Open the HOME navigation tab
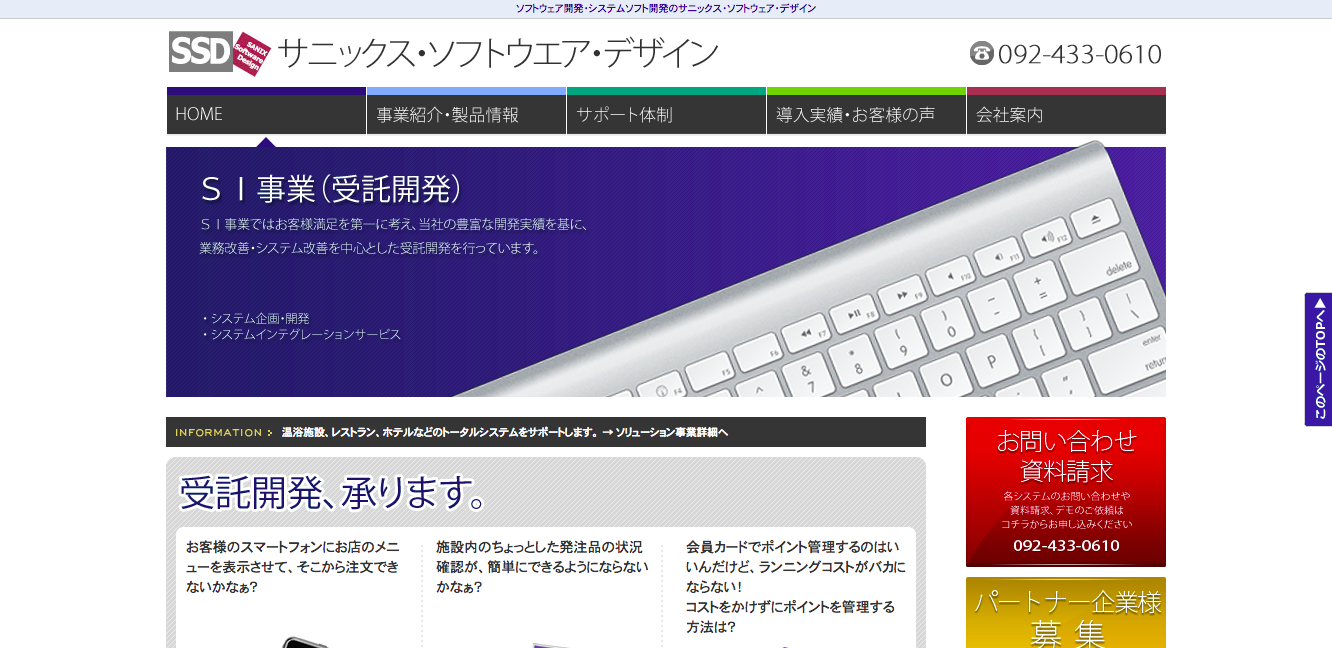1332x648 pixels. click(x=266, y=114)
